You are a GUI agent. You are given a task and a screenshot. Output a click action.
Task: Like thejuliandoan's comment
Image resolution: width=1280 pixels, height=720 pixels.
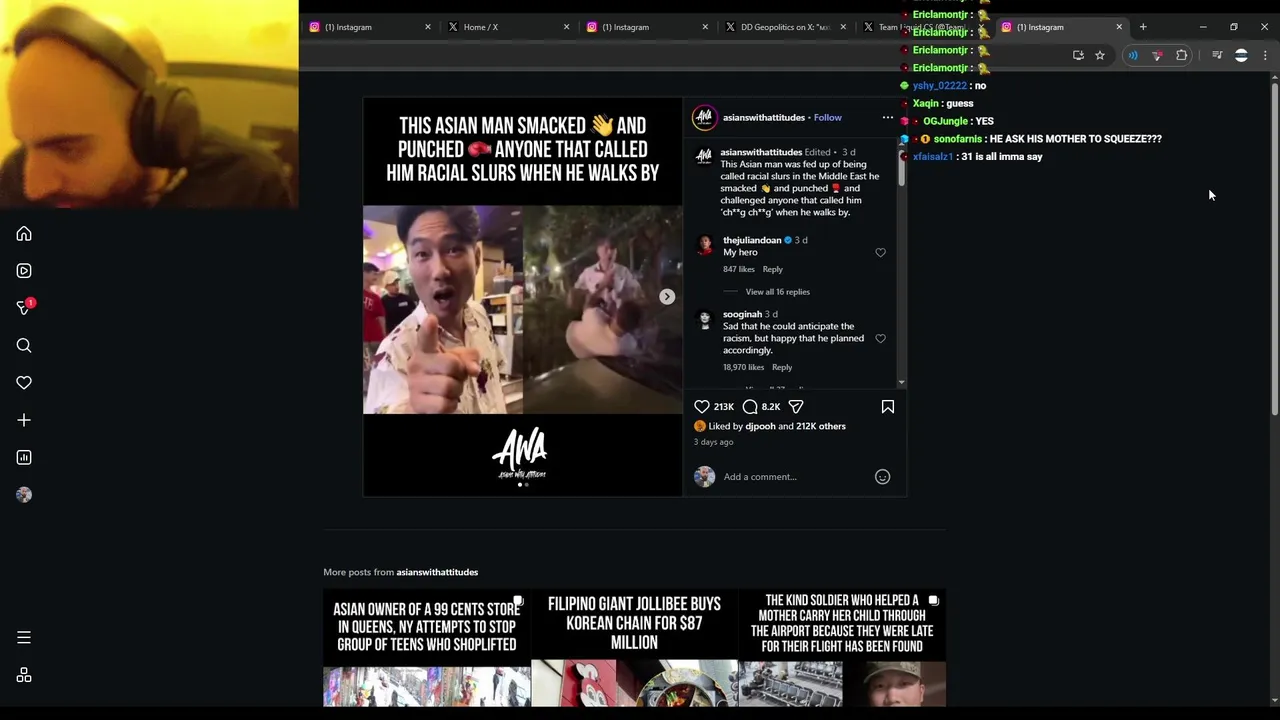tap(881, 253)
